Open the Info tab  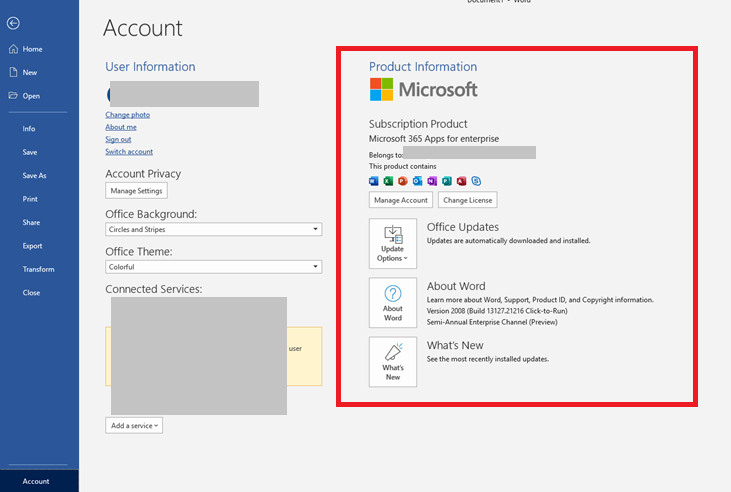29,129
